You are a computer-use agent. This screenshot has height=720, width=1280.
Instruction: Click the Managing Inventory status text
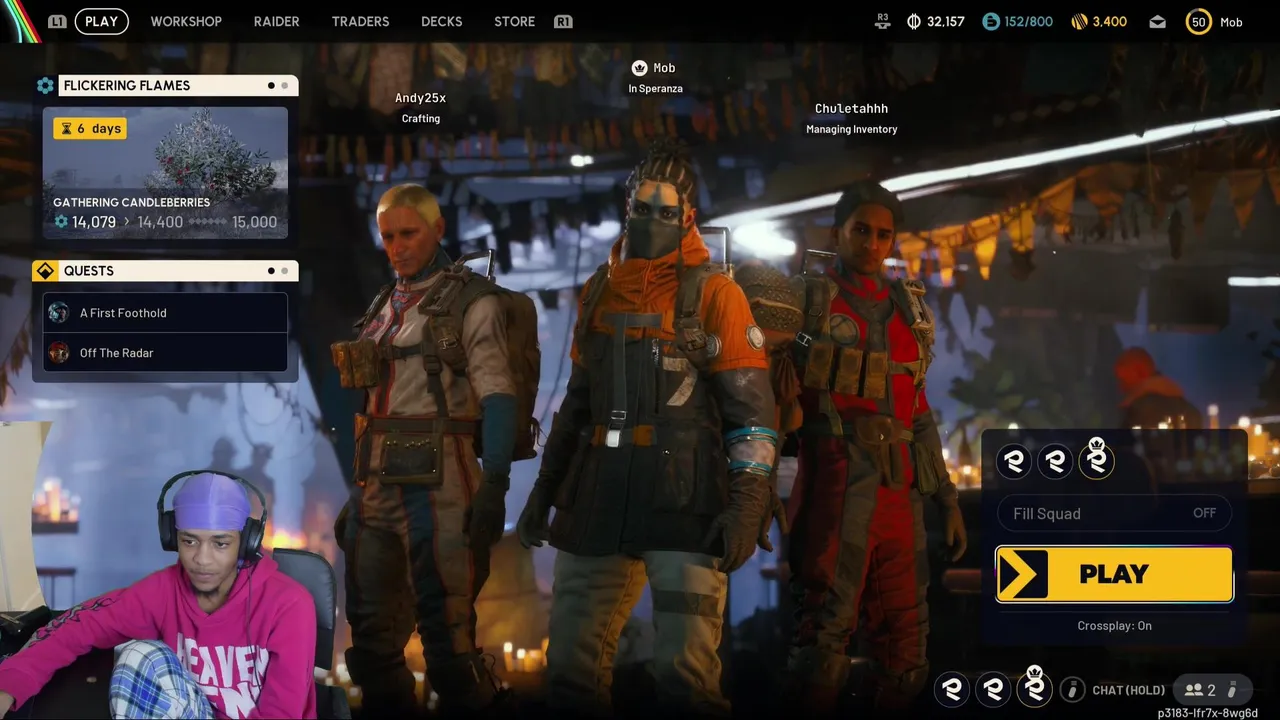coord(852,129)
